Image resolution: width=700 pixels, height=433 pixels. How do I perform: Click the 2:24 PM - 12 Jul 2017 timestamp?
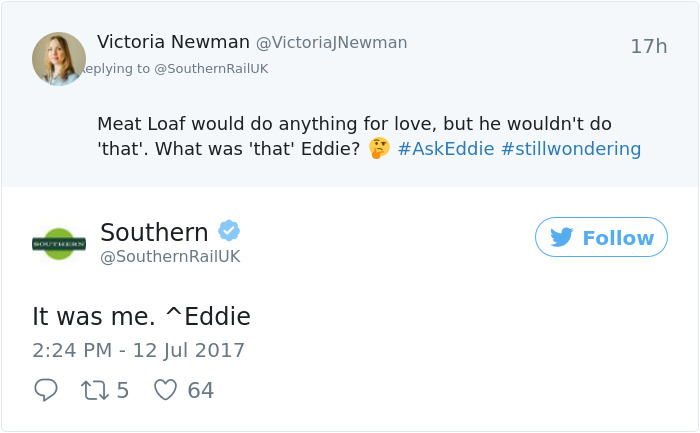[x=138, y=351]
